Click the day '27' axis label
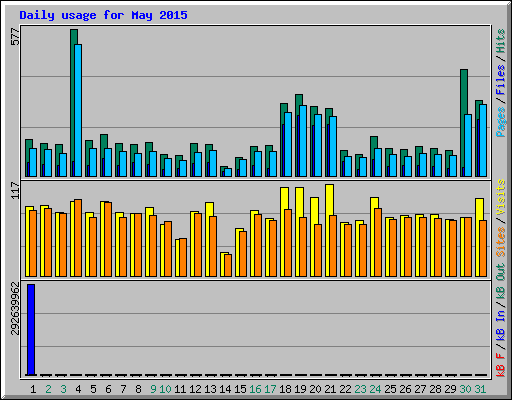Viewport: 512px width, 400px height. 420,389
